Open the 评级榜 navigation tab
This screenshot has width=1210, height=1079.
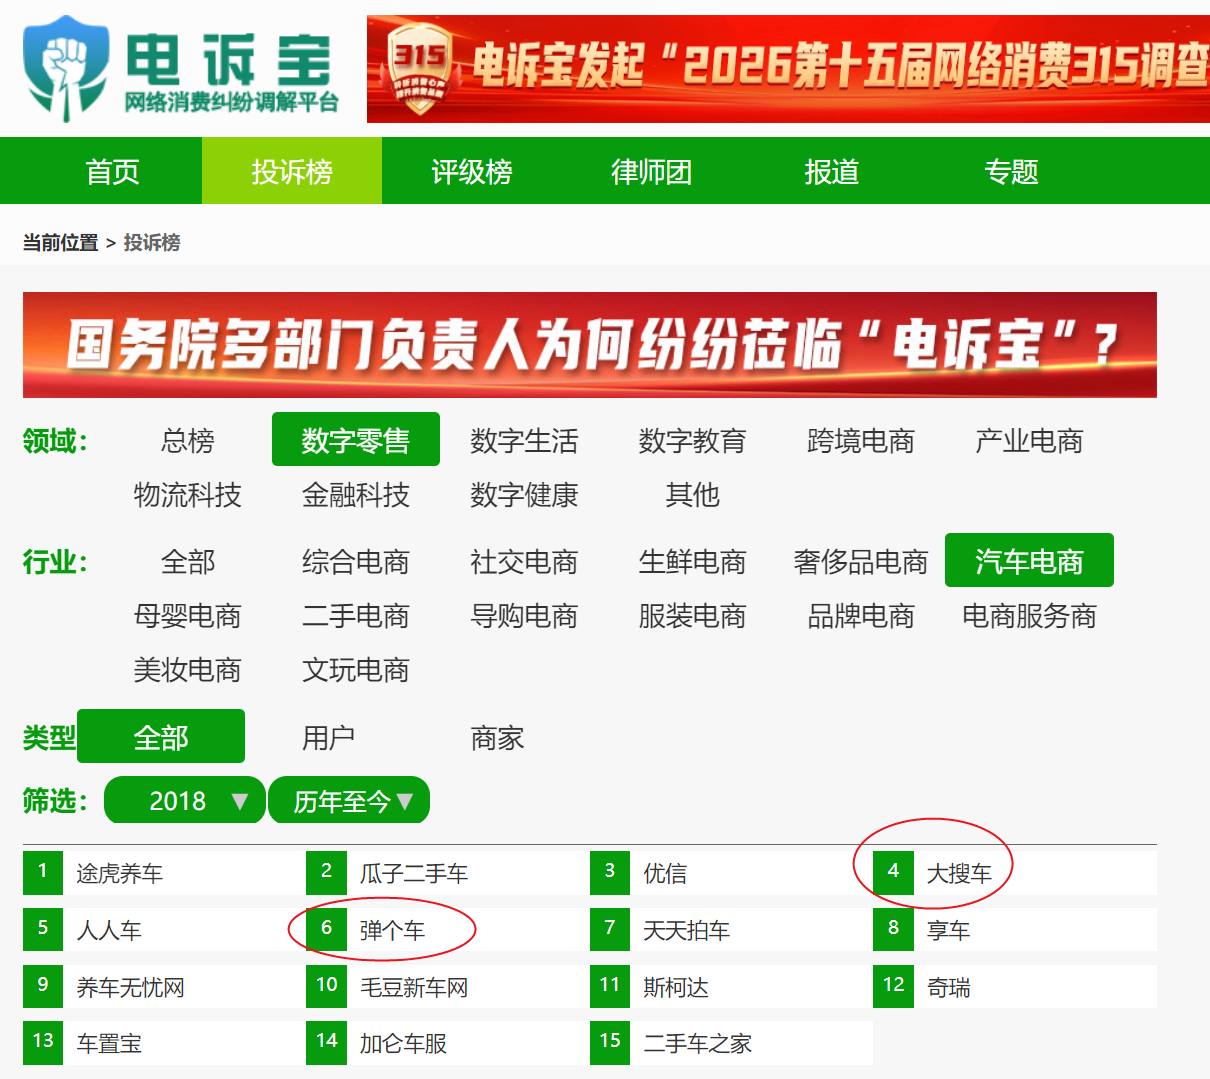[471, 172]
